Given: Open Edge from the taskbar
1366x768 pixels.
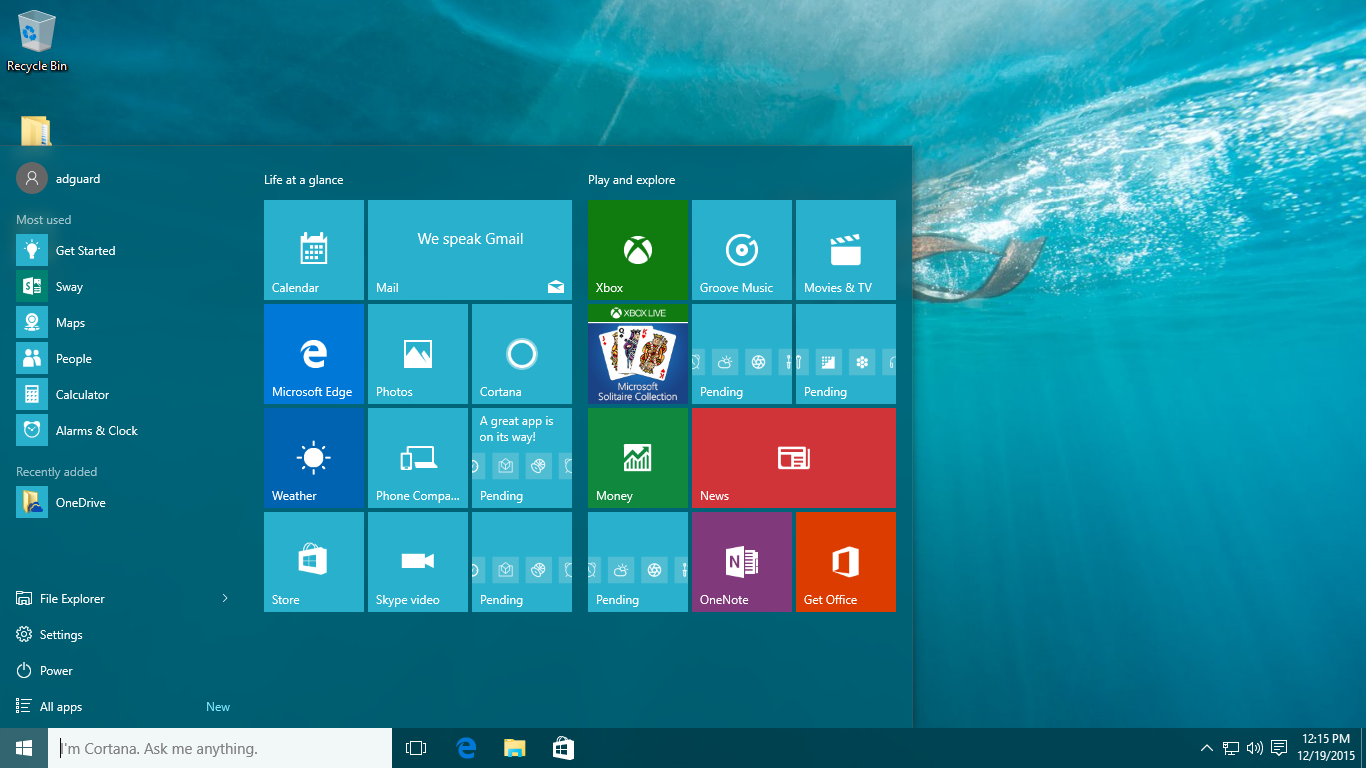Looking at the screenshot, I should [x=465, y=748].
